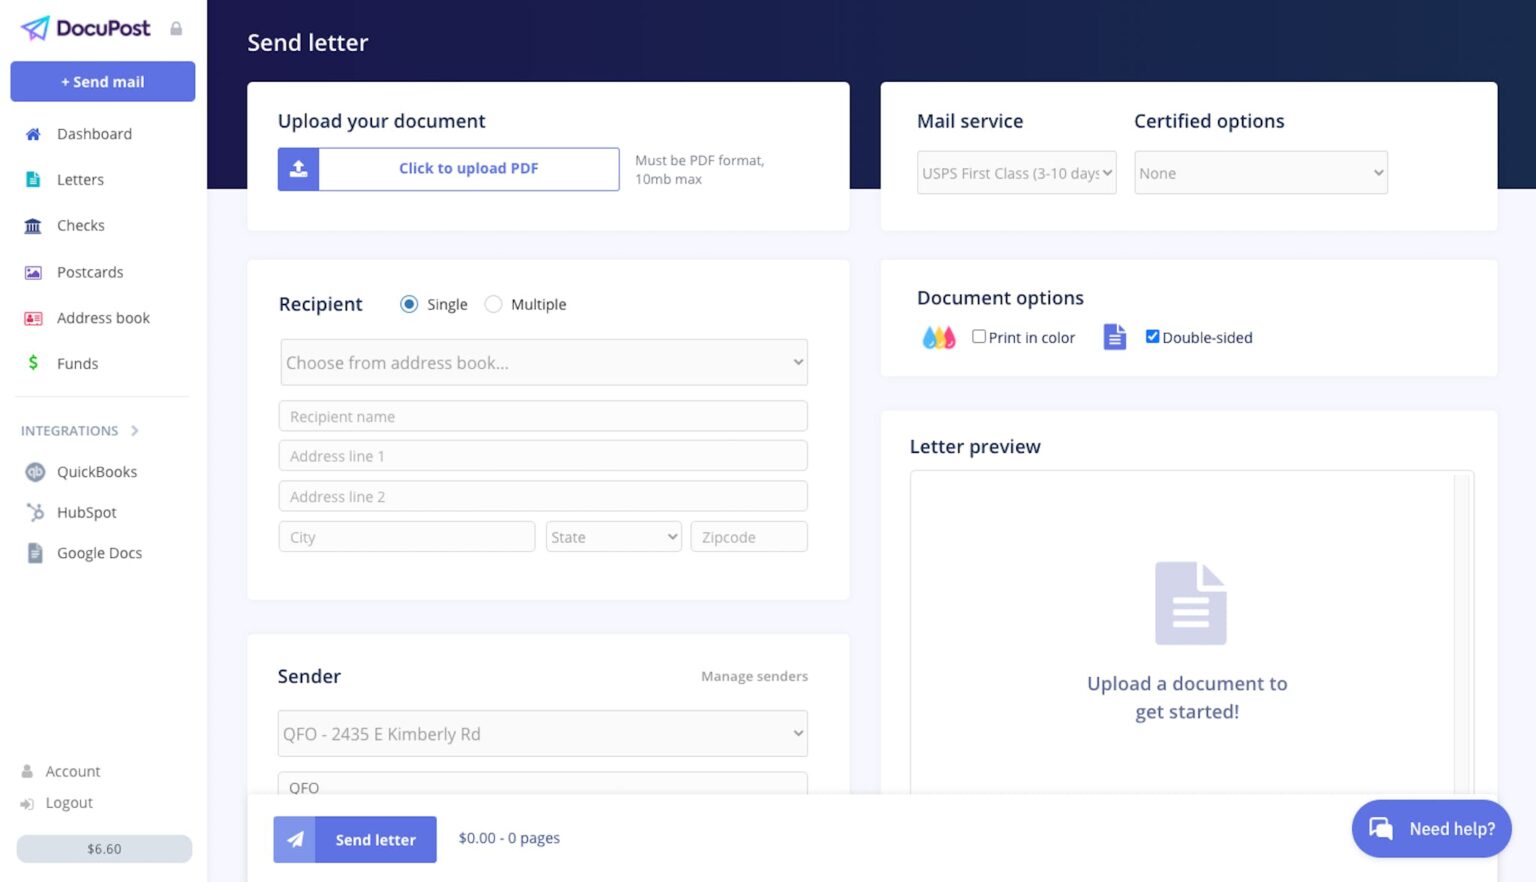Select the Multiple recipient radio button

(493, 304)
